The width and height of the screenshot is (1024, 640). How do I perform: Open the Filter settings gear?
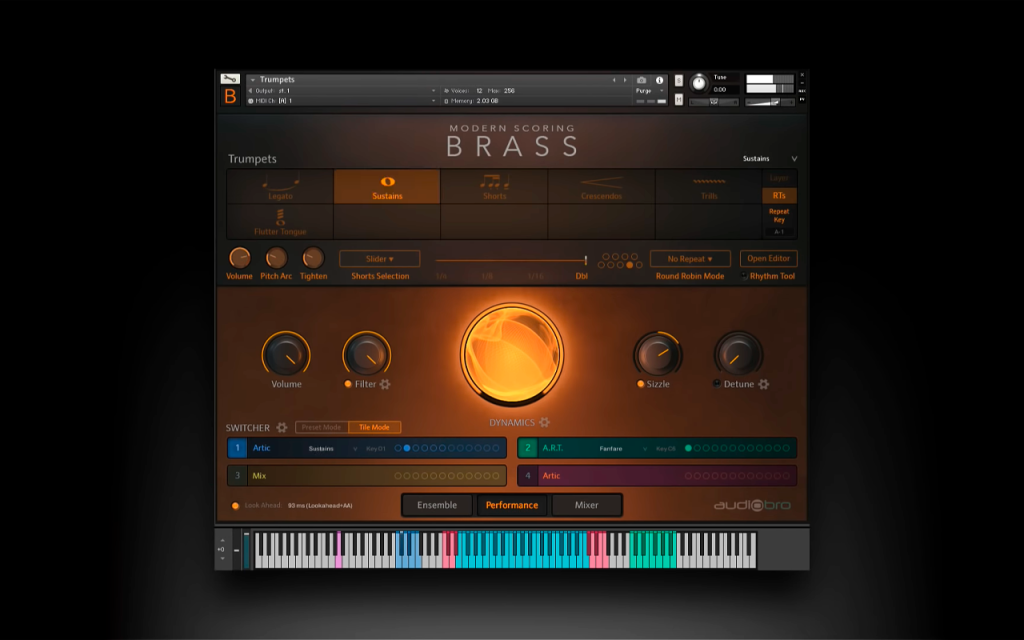tap(385, 384)
